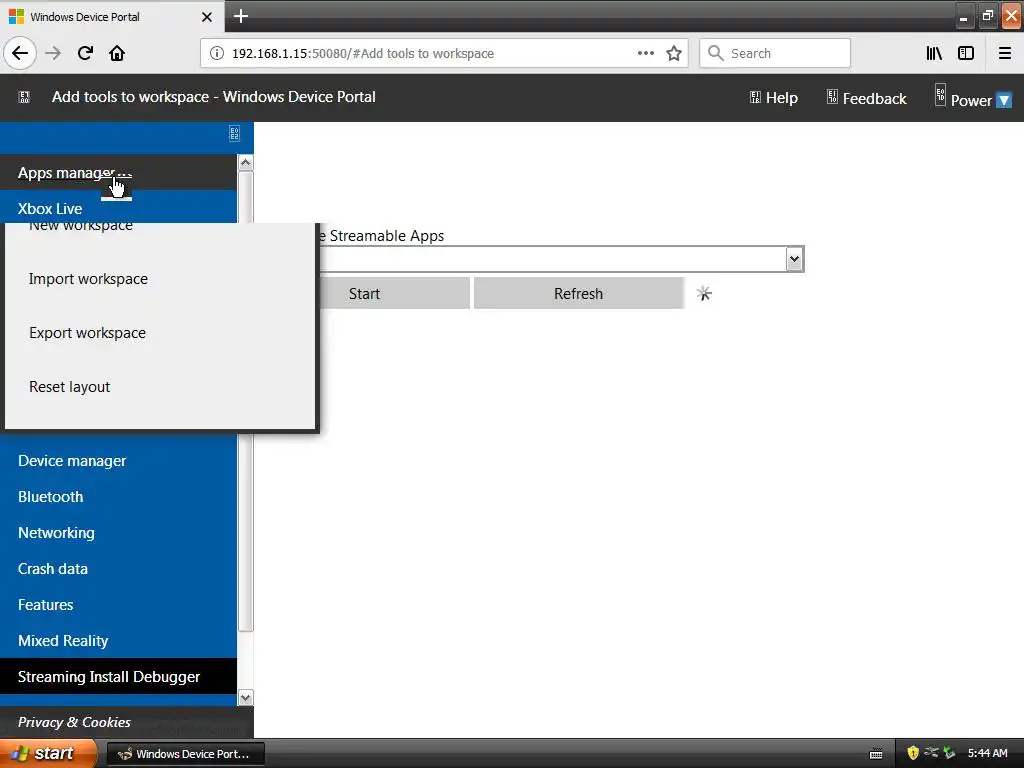Open Bluetooth in sidebar
The image size is (1024, 768).
118,496
